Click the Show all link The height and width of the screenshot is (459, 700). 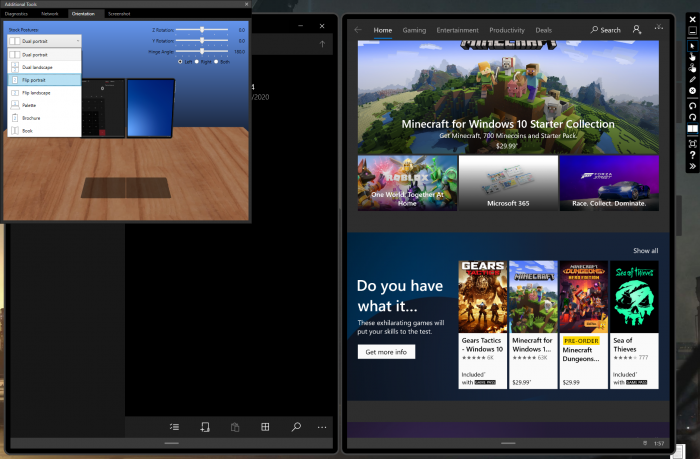tap(646, 250)
